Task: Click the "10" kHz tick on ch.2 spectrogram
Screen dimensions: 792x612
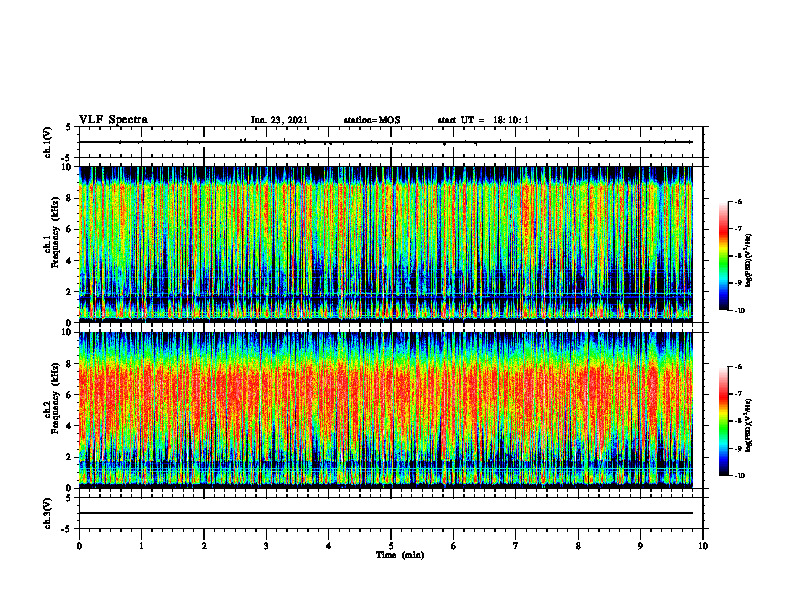Action: [68, 332]
